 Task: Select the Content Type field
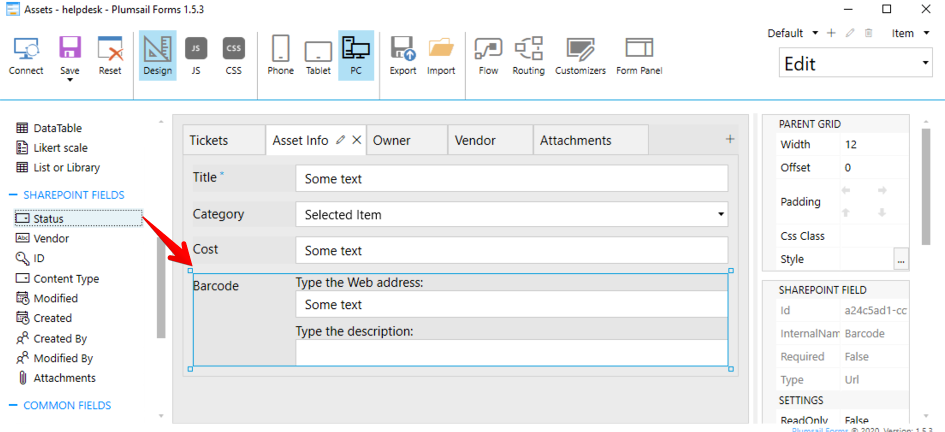click(58, 279)
